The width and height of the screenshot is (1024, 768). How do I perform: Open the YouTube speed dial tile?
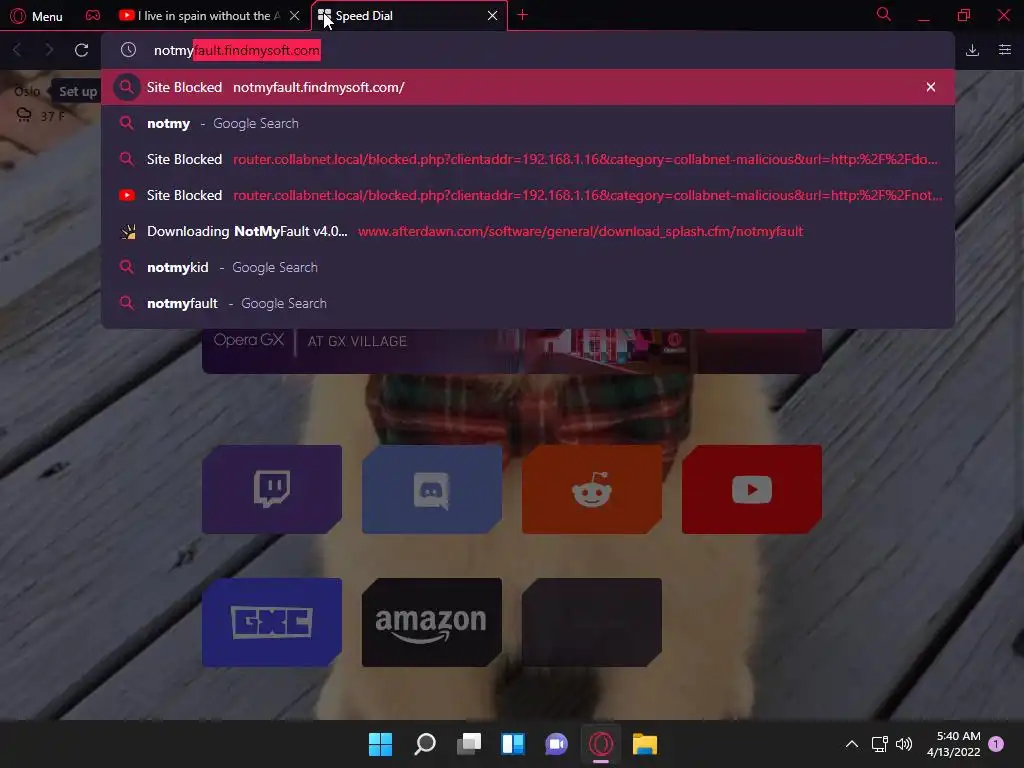coord(752,489)
